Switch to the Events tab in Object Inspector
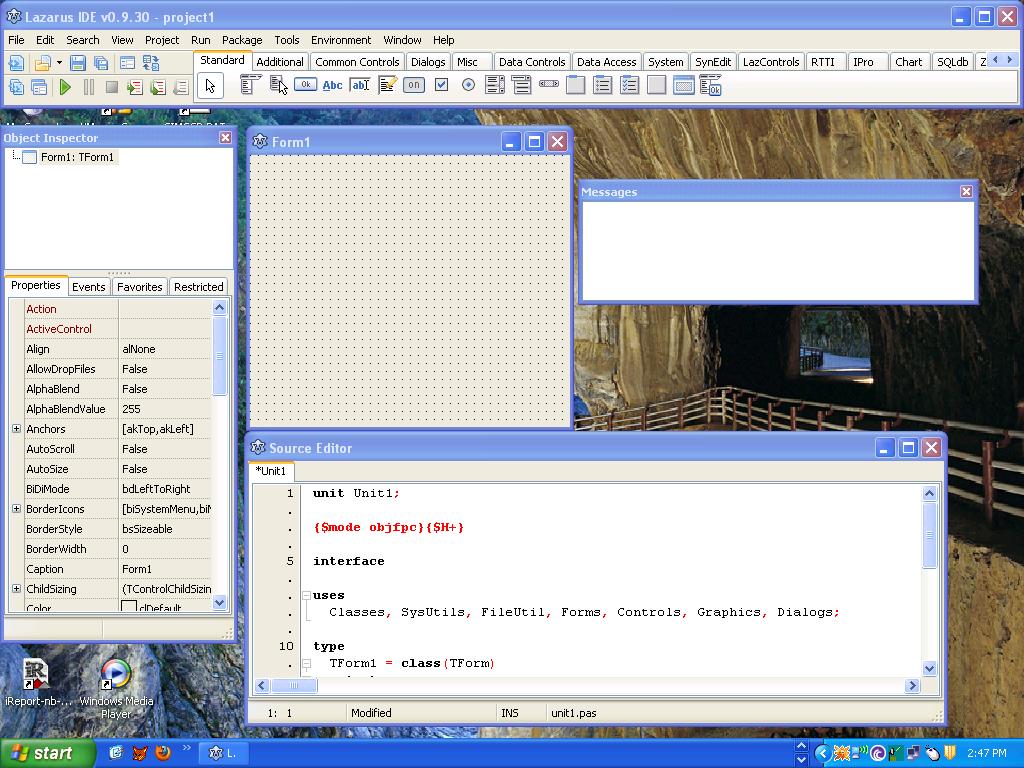The image size is (1024, 768). point(88,286)
